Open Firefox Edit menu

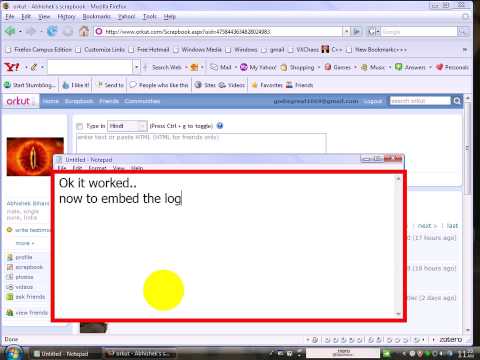26,16
